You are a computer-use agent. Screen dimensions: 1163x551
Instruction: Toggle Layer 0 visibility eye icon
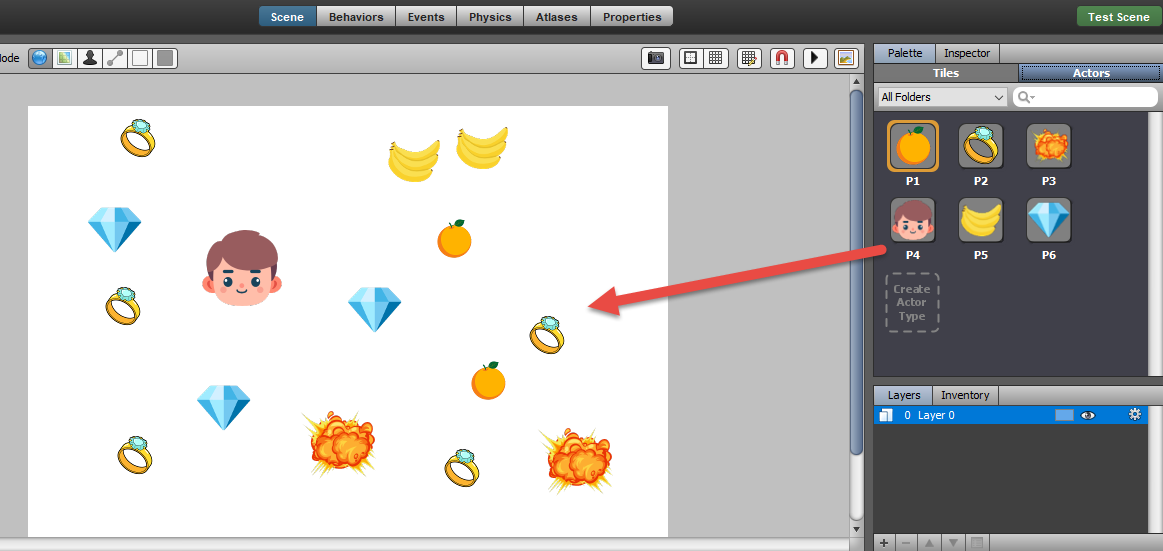(1088, 415)
